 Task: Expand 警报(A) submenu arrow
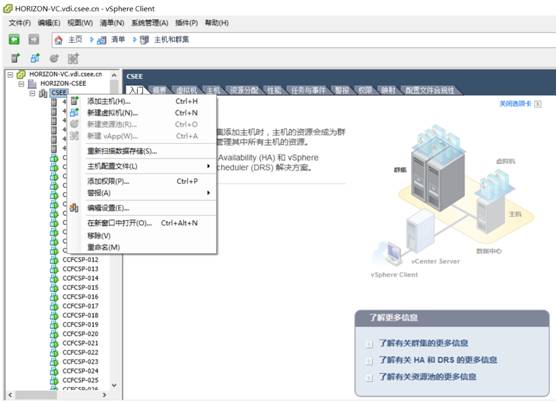[209, 193]
